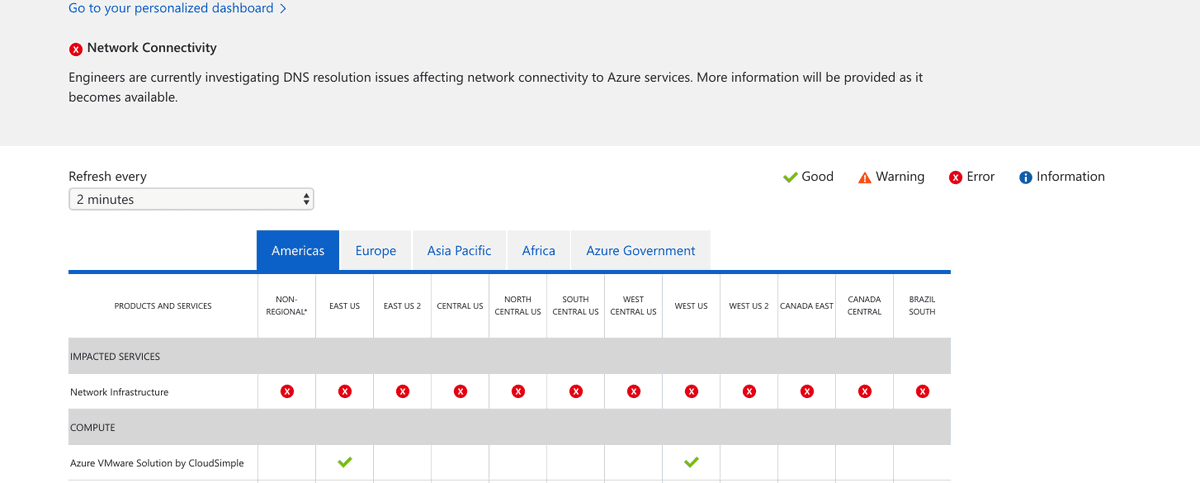
Task: Click Network Infrastructure error icon under Central US
Action: click(460, 391)
